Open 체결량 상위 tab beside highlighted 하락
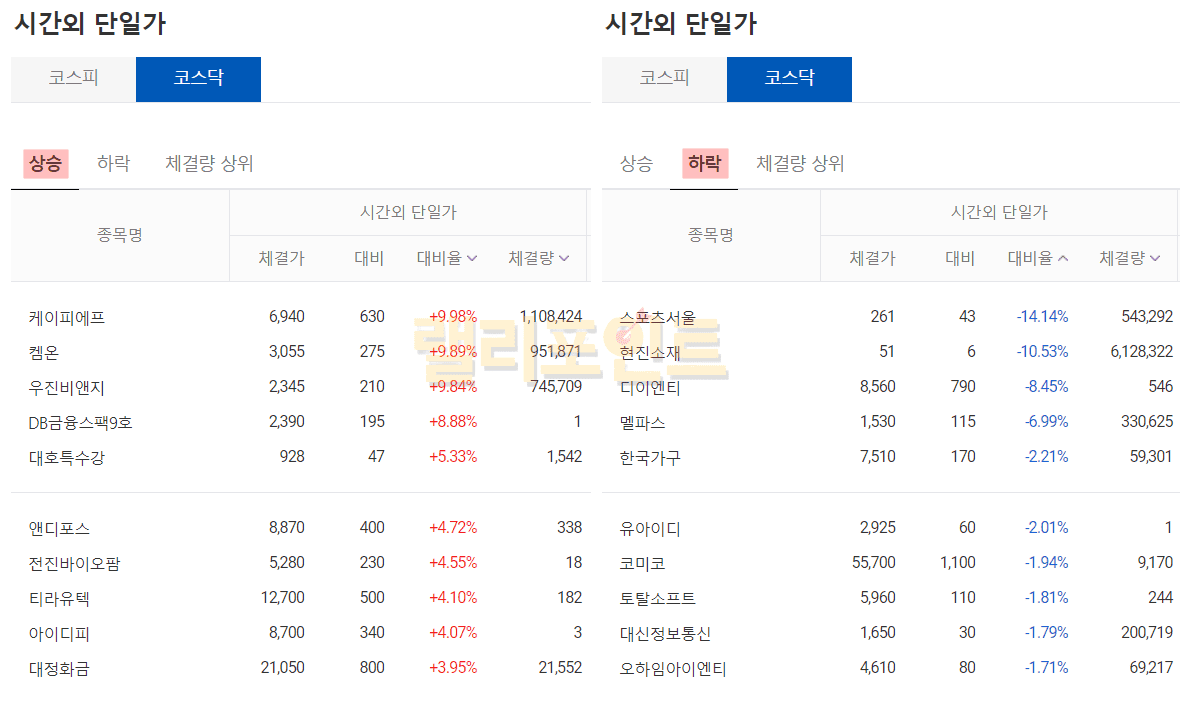 (x=800, y=164)
